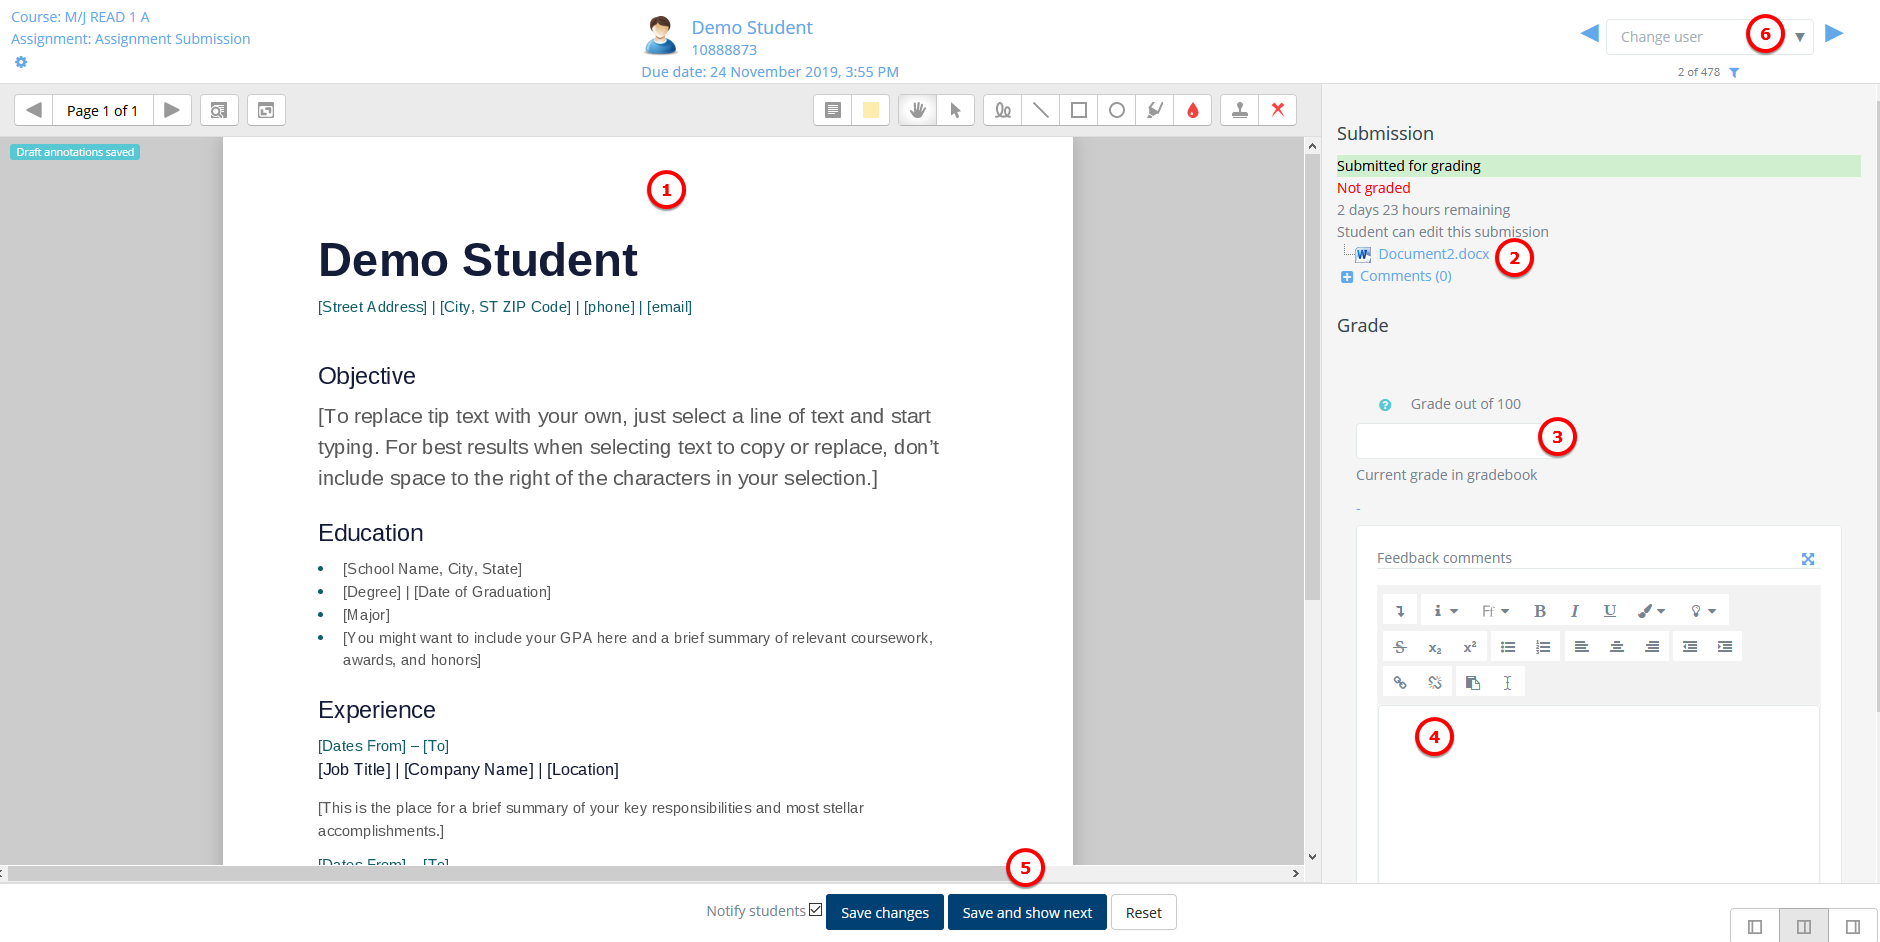Click the search comments icon

coord(219,110)
